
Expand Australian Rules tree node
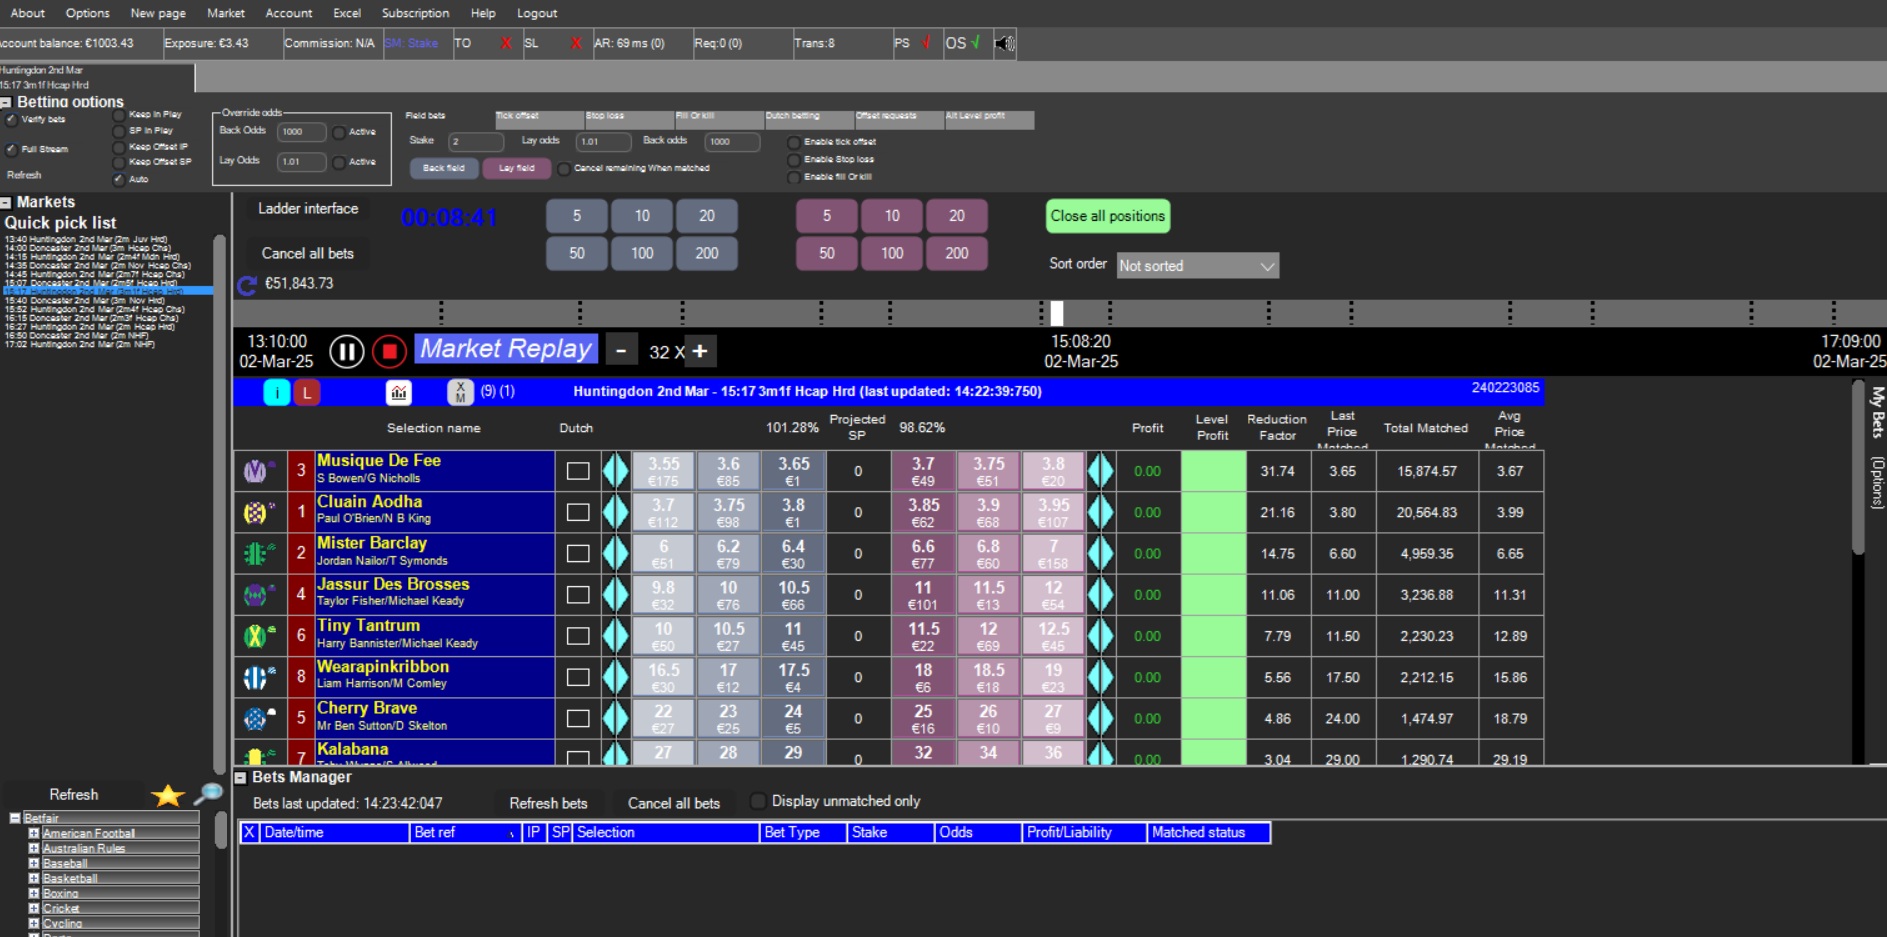(34, 848)
